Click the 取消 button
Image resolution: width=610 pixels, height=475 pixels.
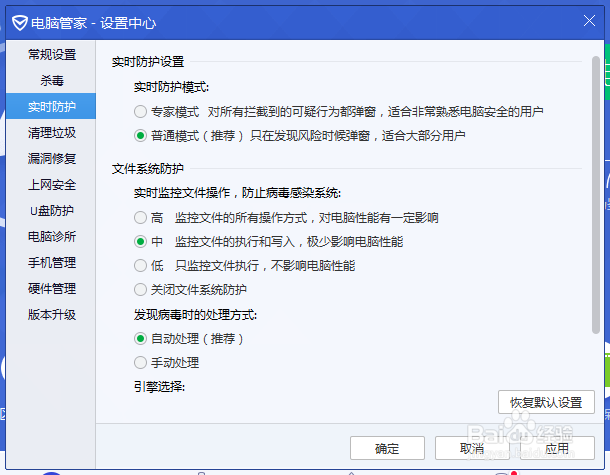472,448
